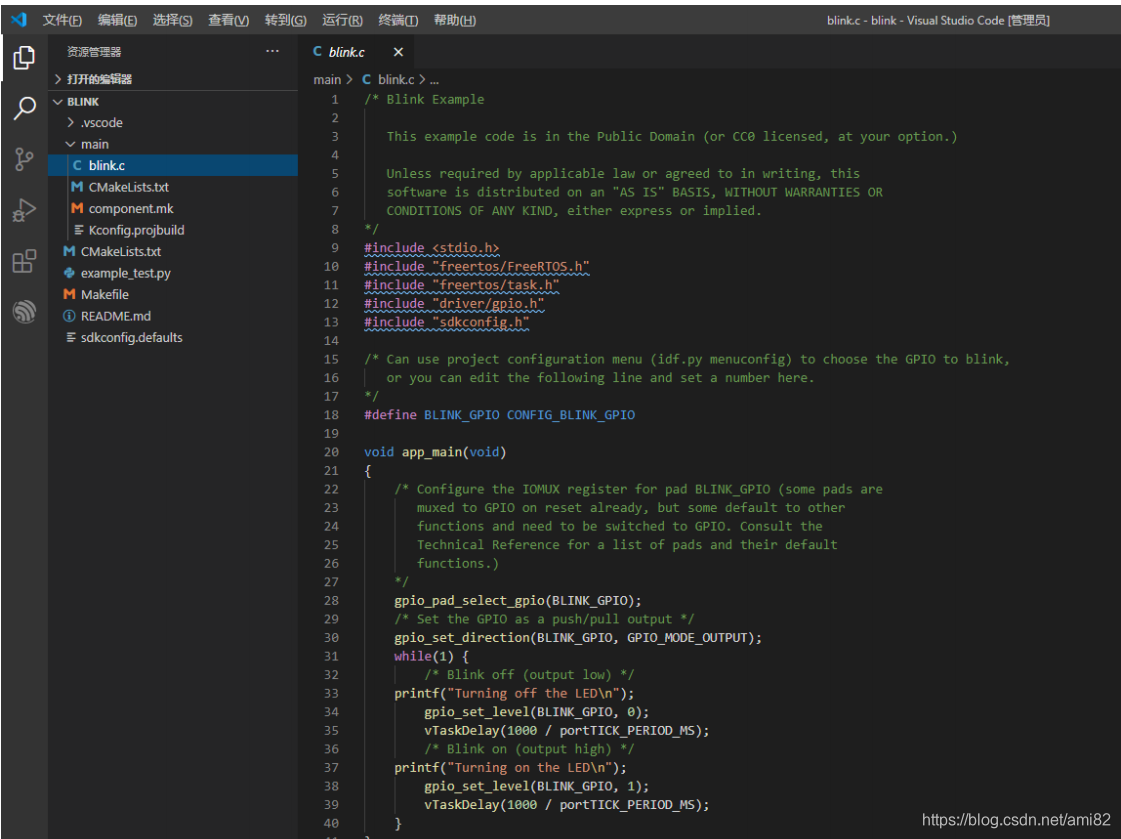Click the breadcrumb ellipsis symbol item

pos(434,80)
